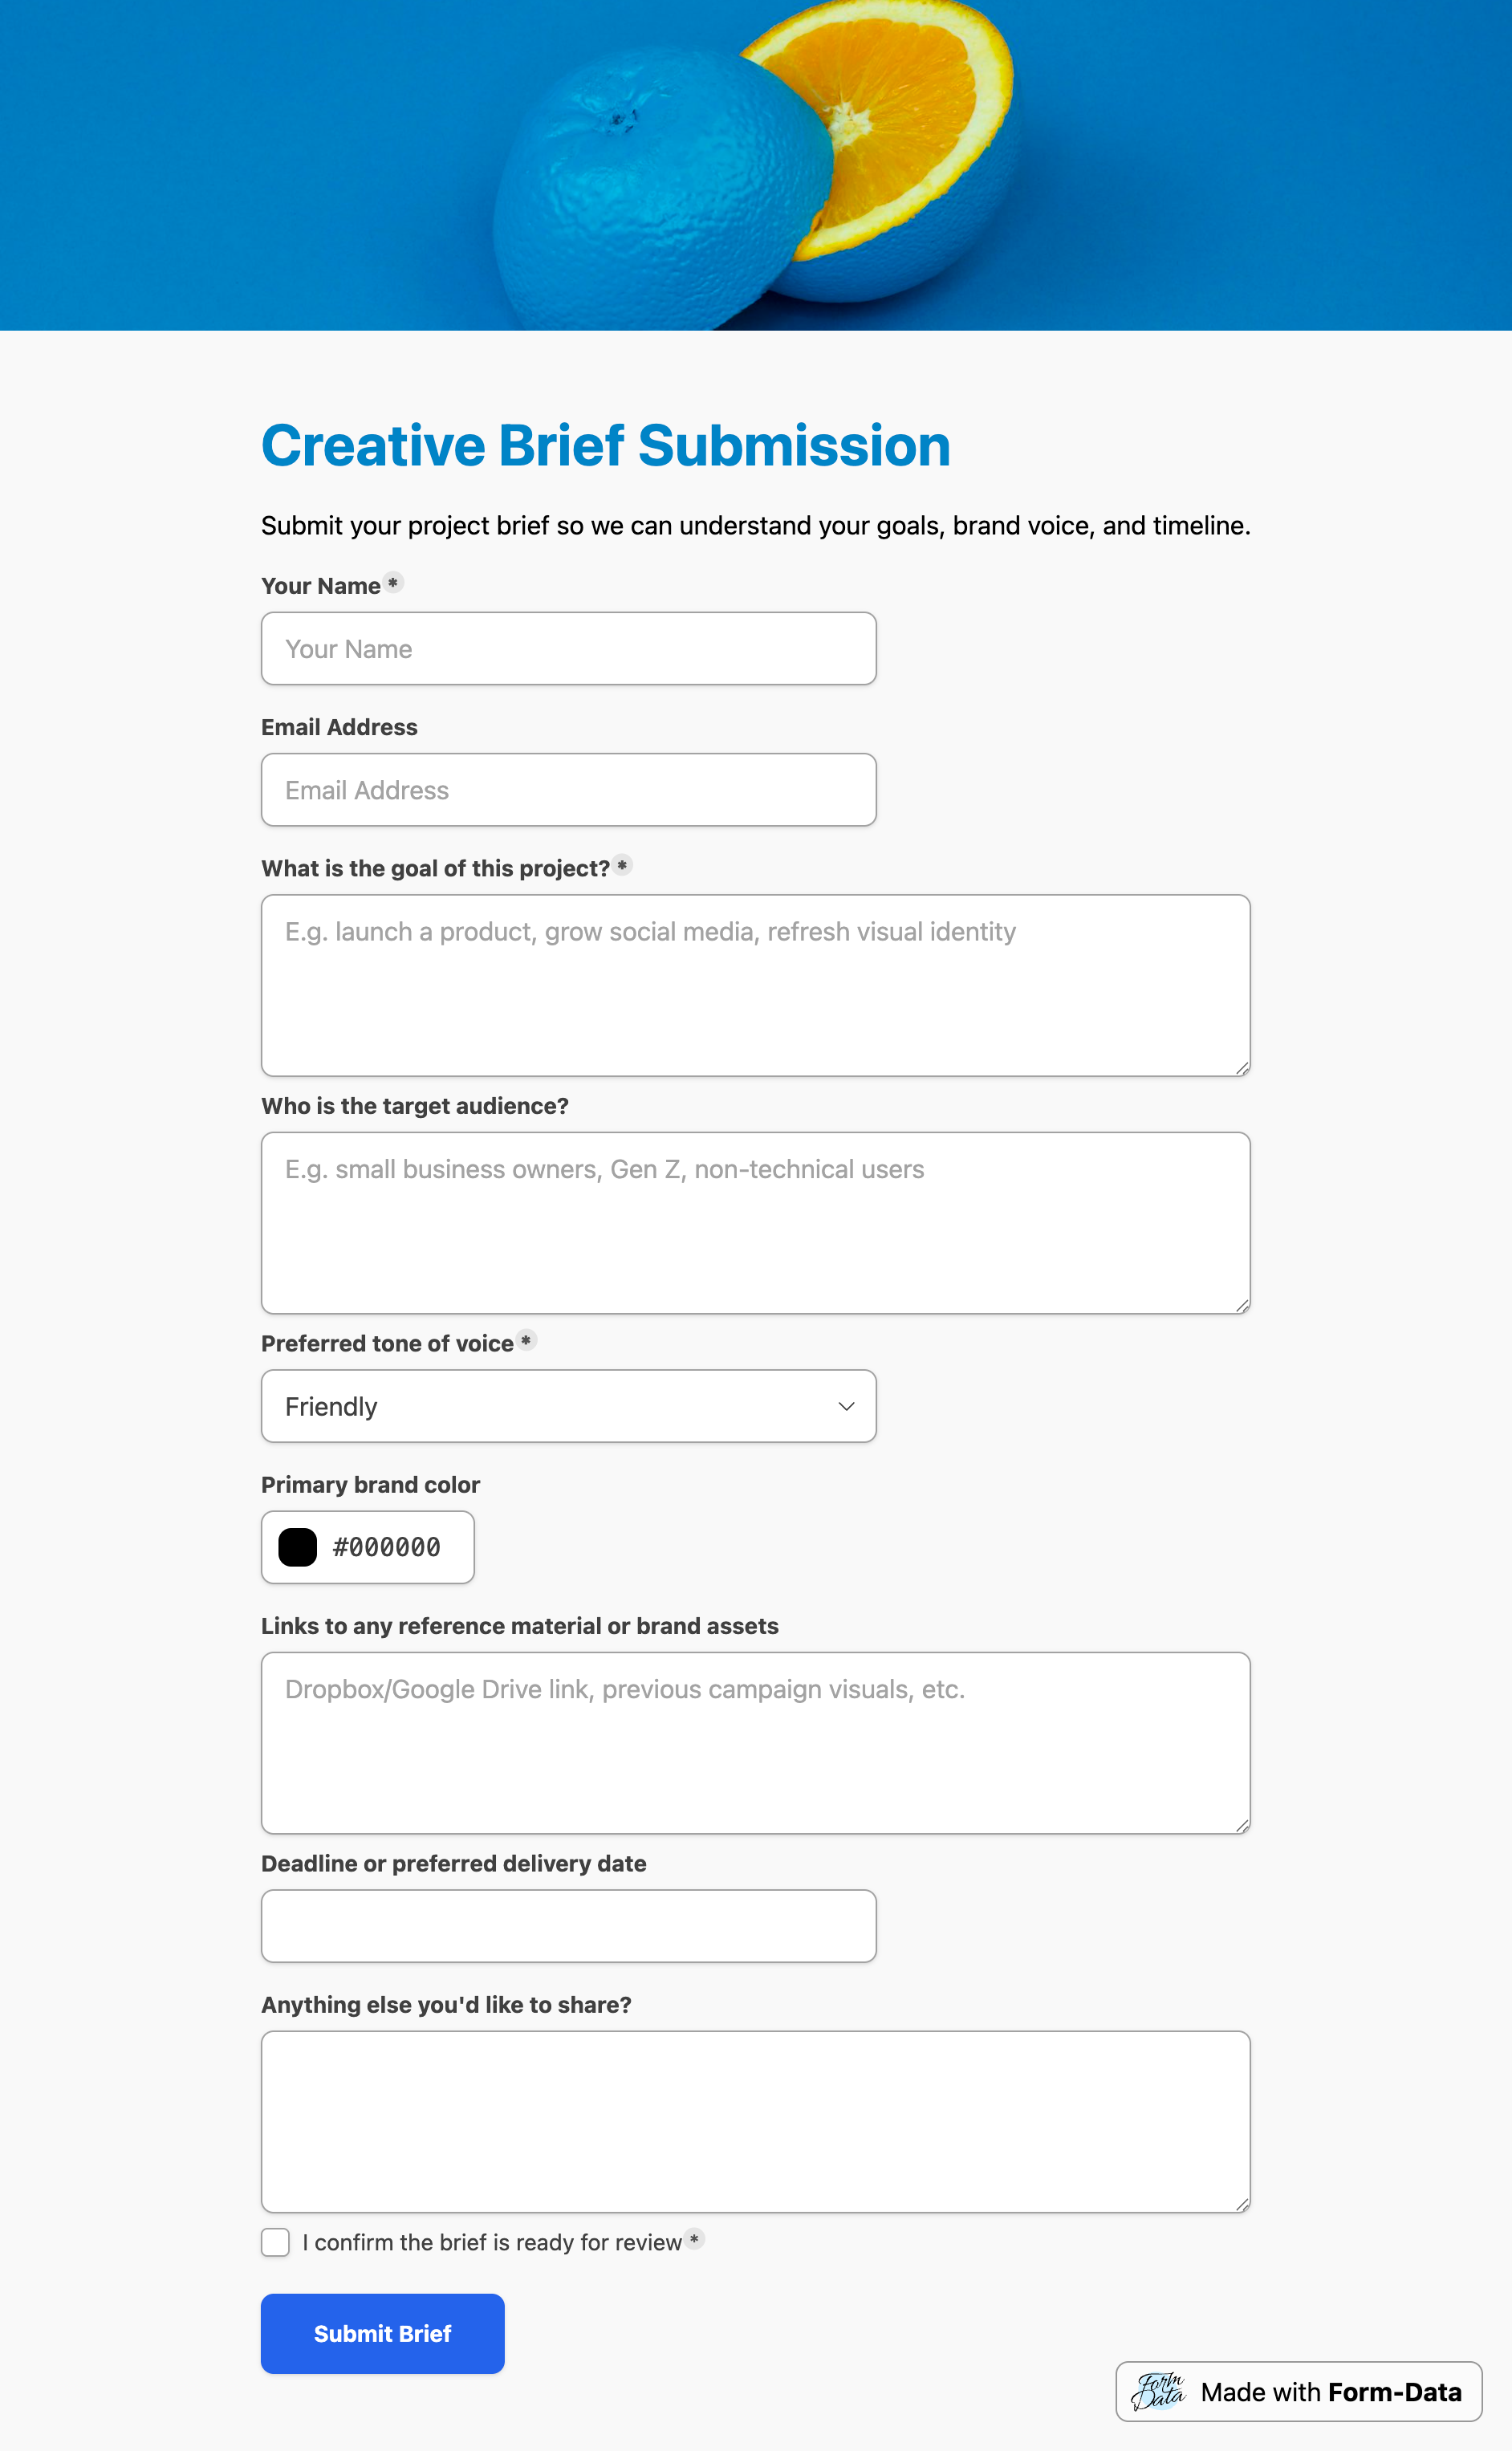
Task: Click the chevron on the tone dropdown
Action: 845,1406
